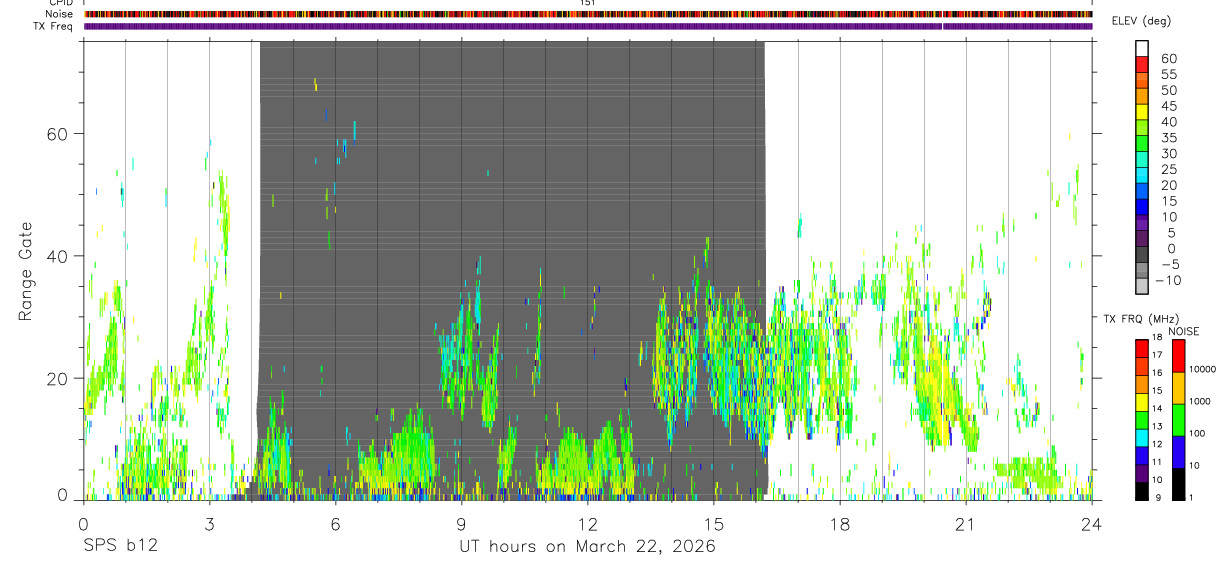Click the NOISE colorbar label '1000'
1228x567 pixels.
[x=1200, y=401]
